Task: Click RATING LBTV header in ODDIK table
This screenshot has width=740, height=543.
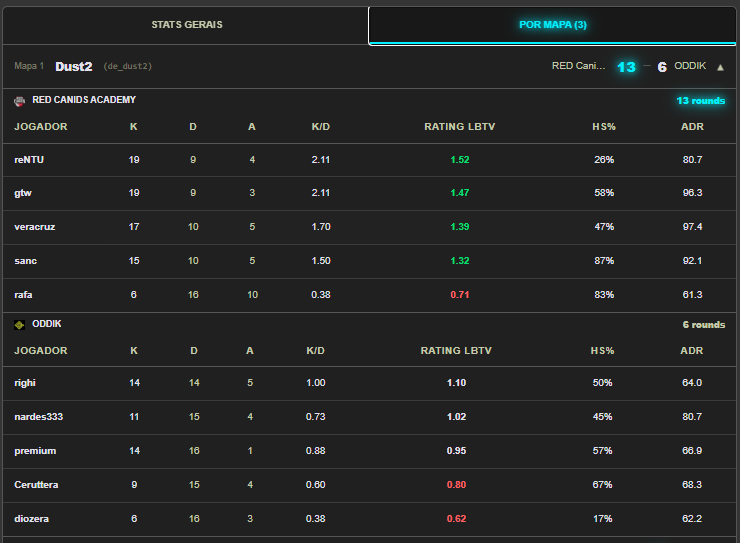Action: [x=456, y=351]
